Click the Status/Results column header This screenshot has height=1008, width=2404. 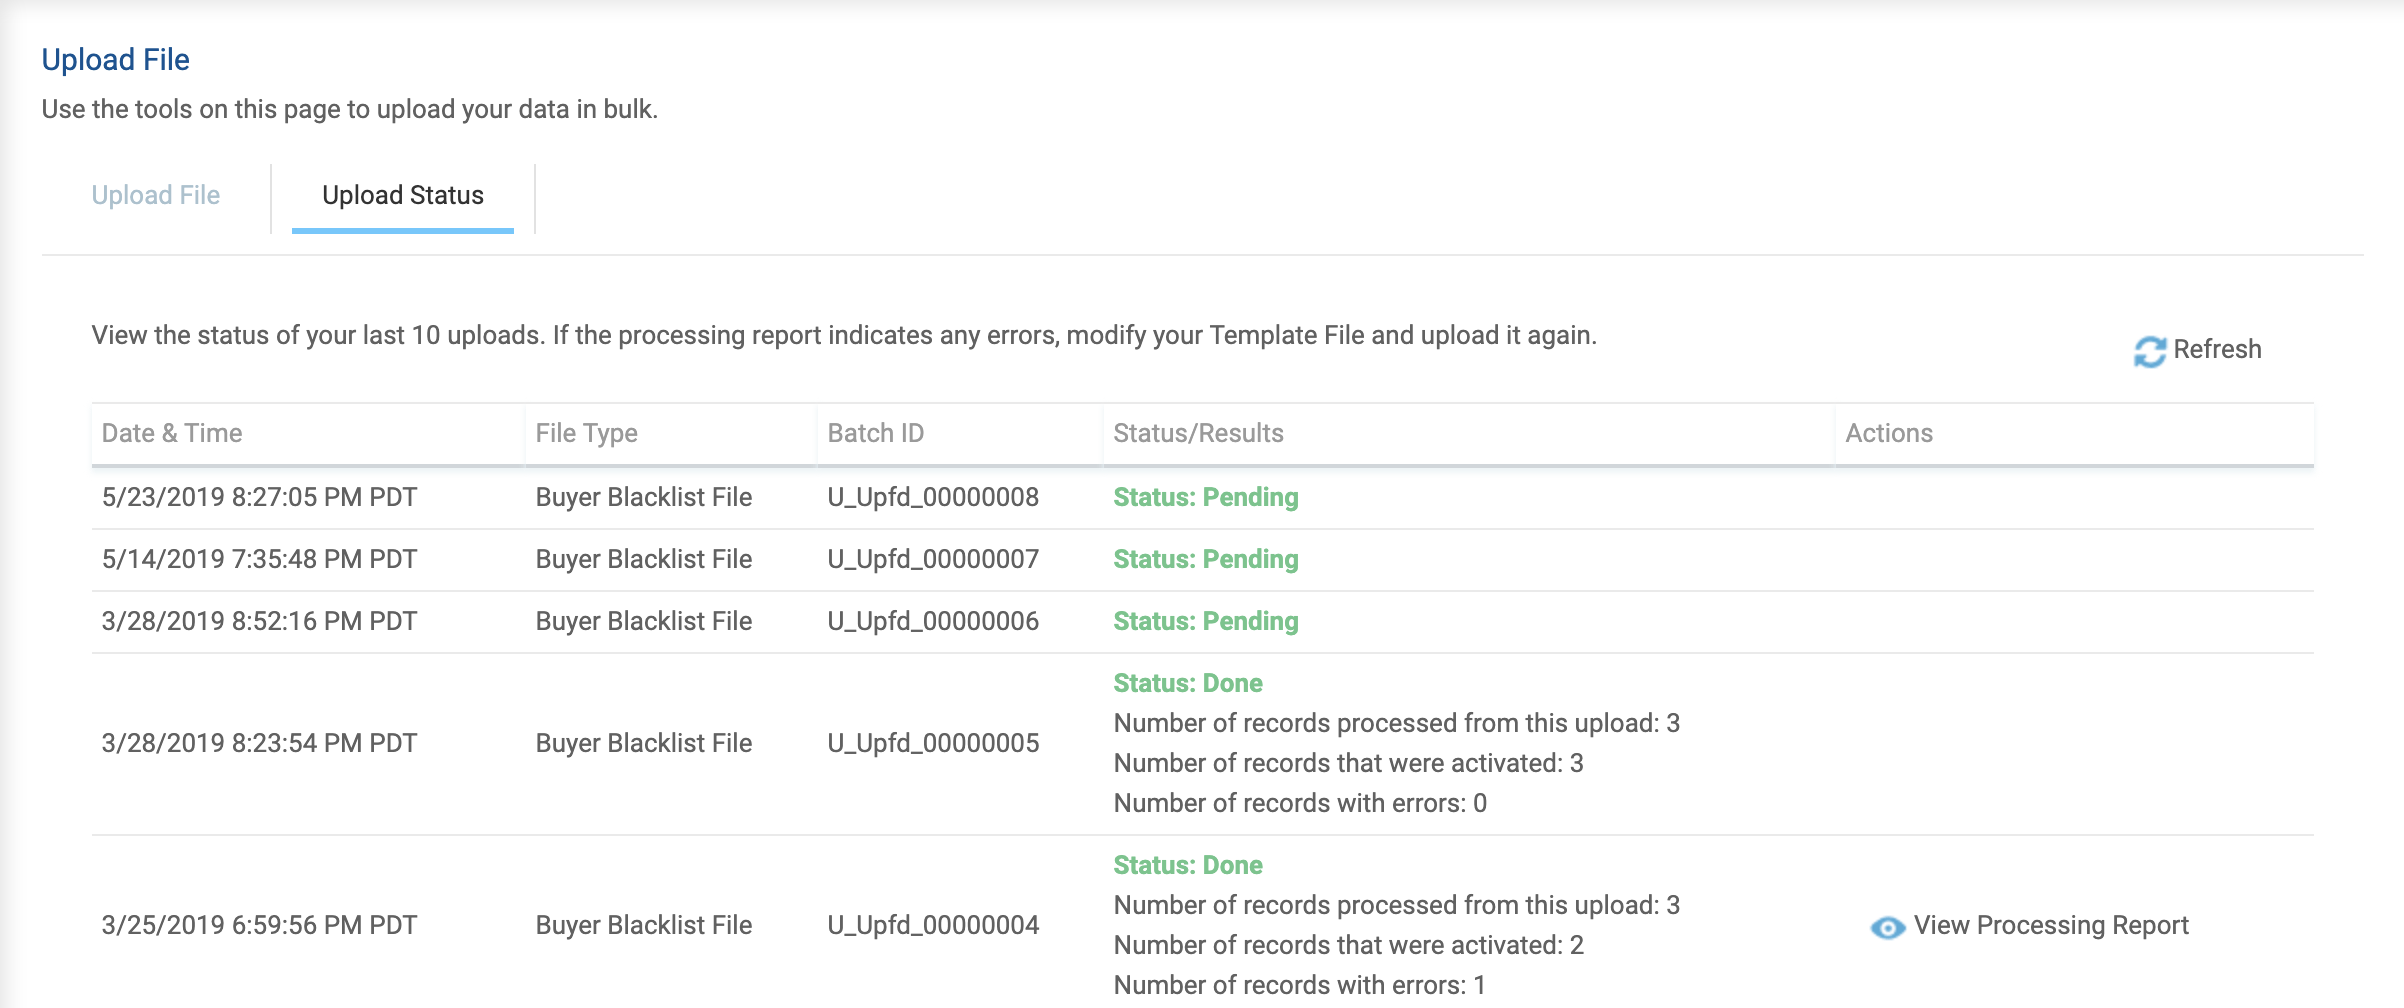point(1197,432)
